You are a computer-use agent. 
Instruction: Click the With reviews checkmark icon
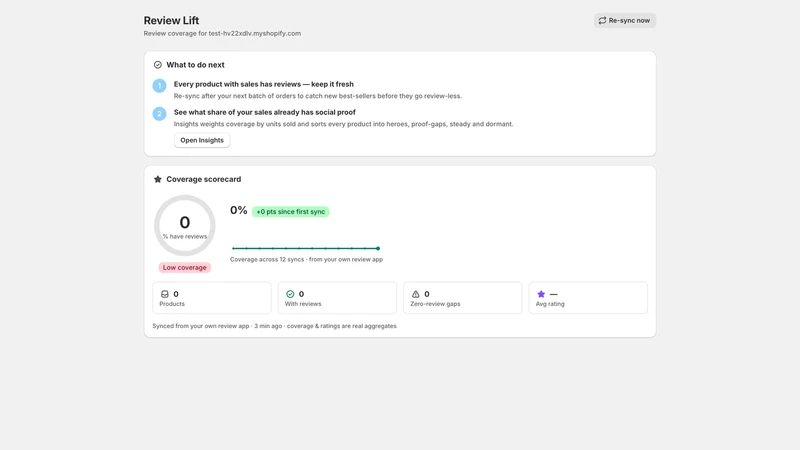click(290, 294)
